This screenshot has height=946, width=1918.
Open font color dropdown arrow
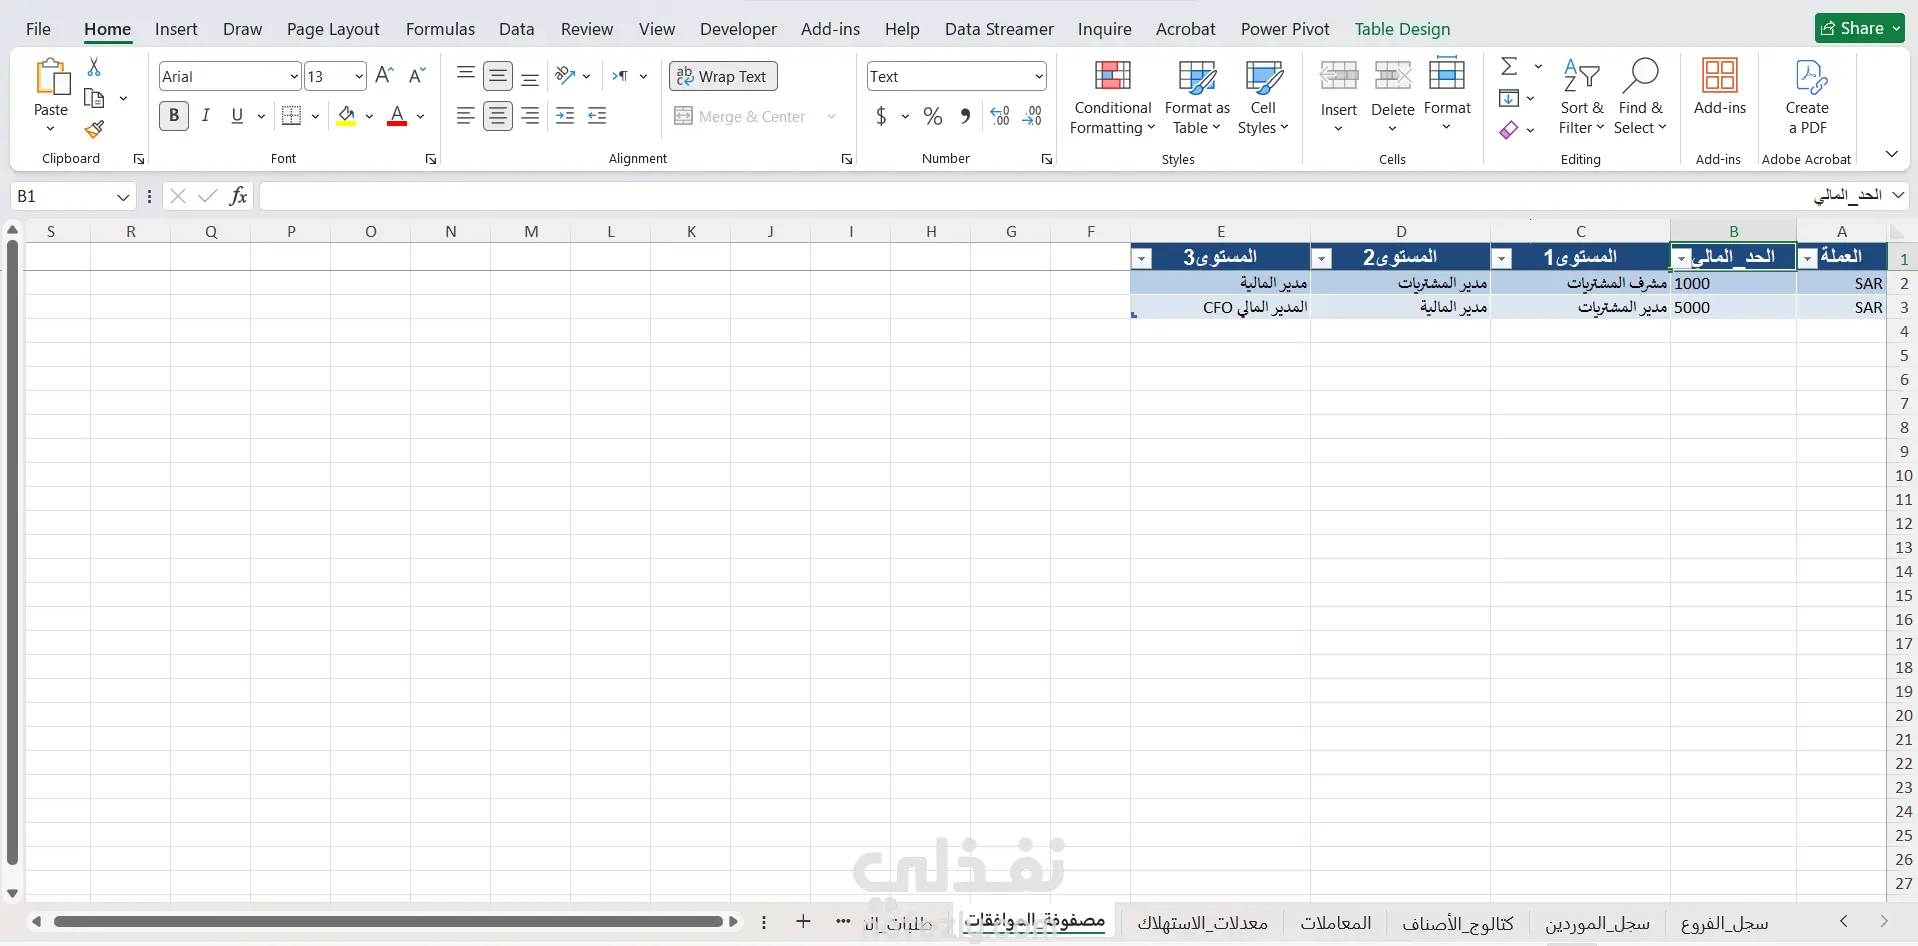tap(421, 116)
